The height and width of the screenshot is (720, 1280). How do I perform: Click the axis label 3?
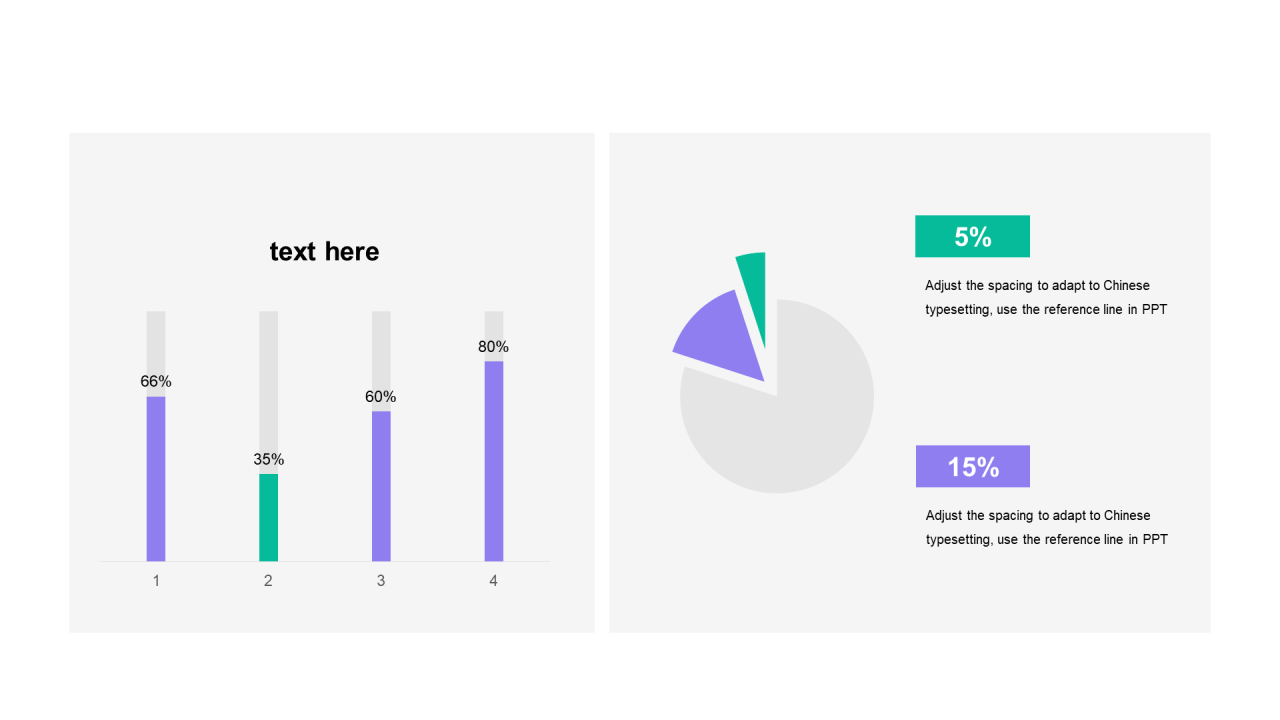coord(381,581)
